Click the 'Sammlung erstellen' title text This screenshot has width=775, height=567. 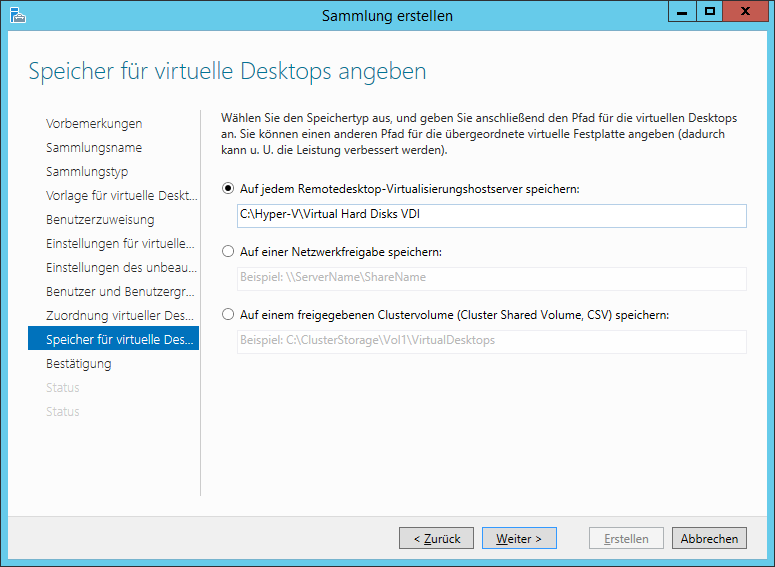[387, 16]
